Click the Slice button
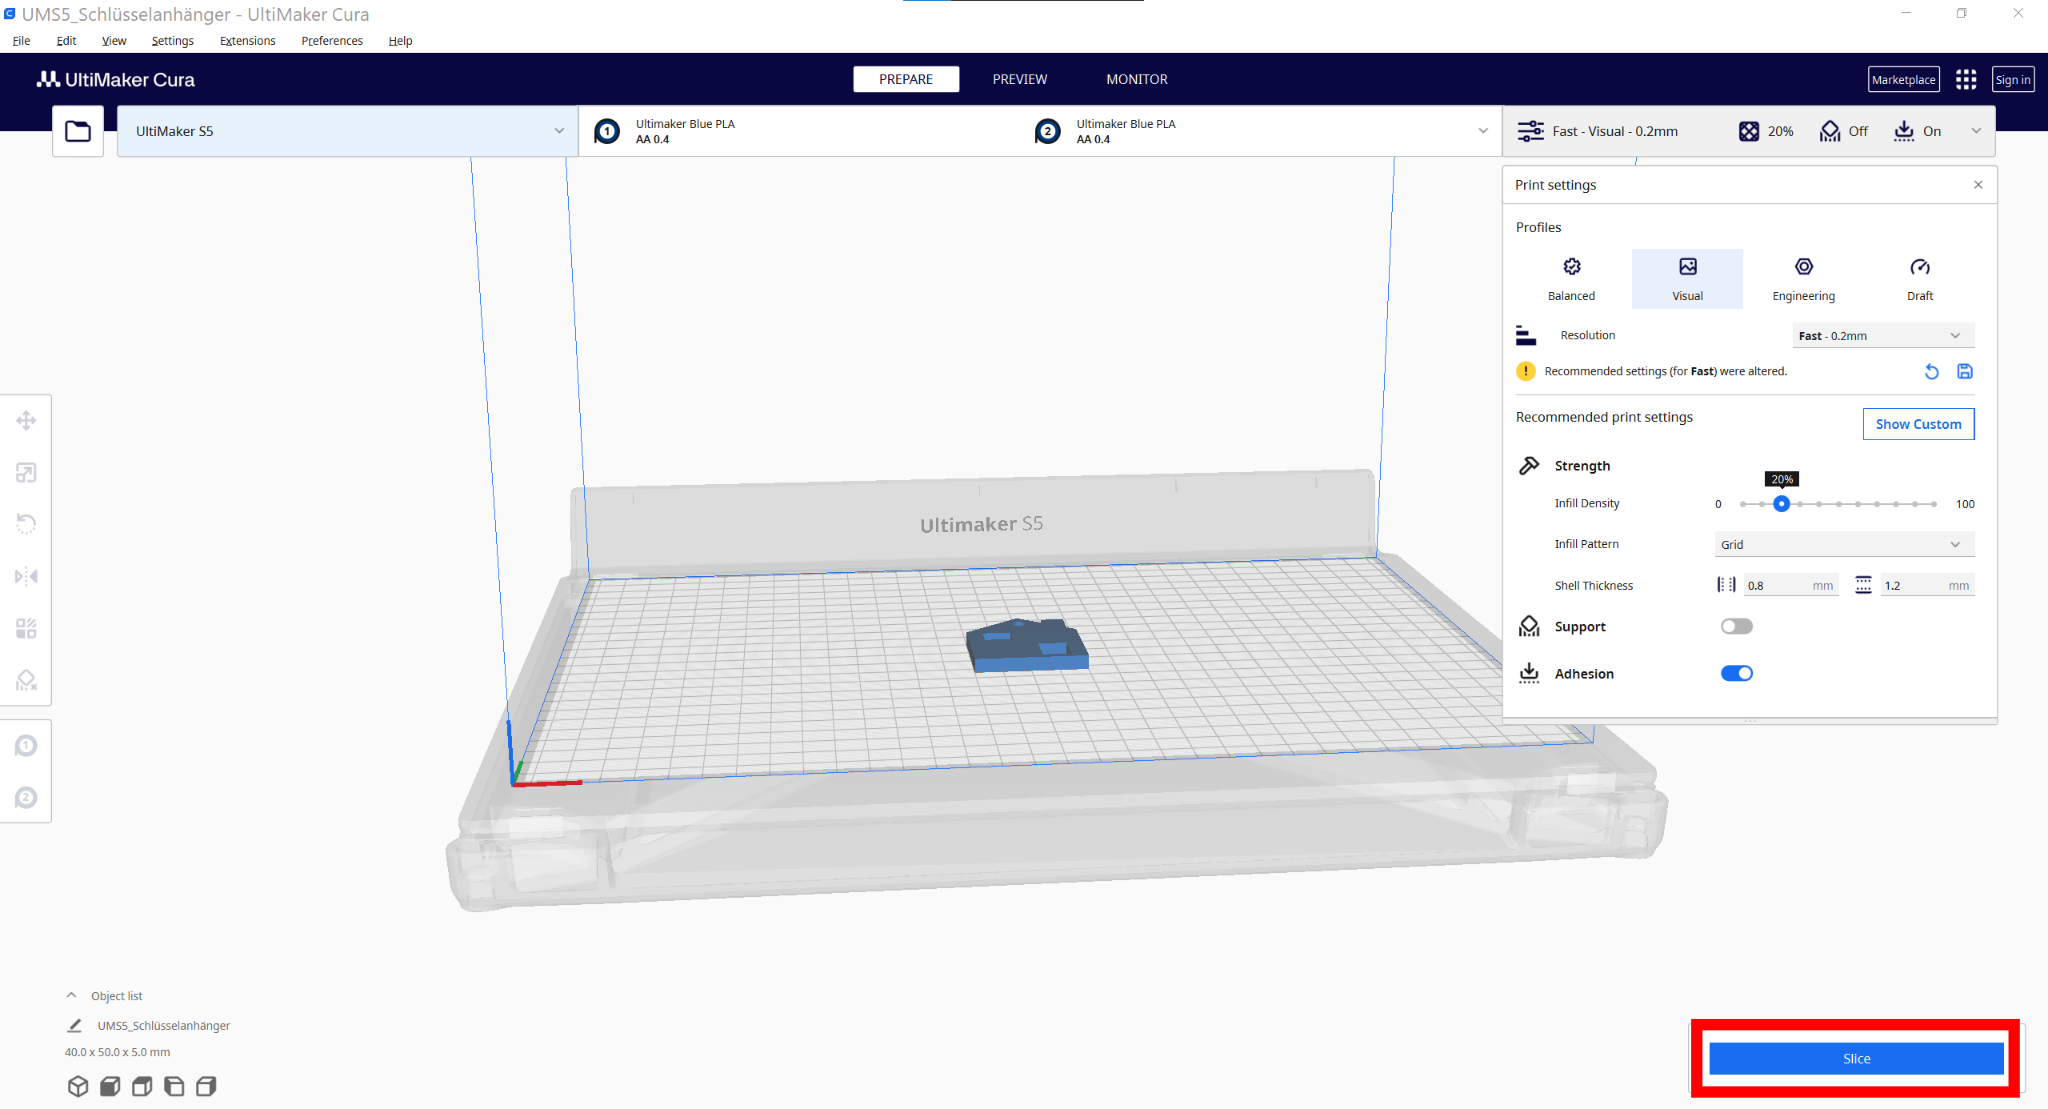This screenshot has height=1109, width=2048. pos(1856,1058)
